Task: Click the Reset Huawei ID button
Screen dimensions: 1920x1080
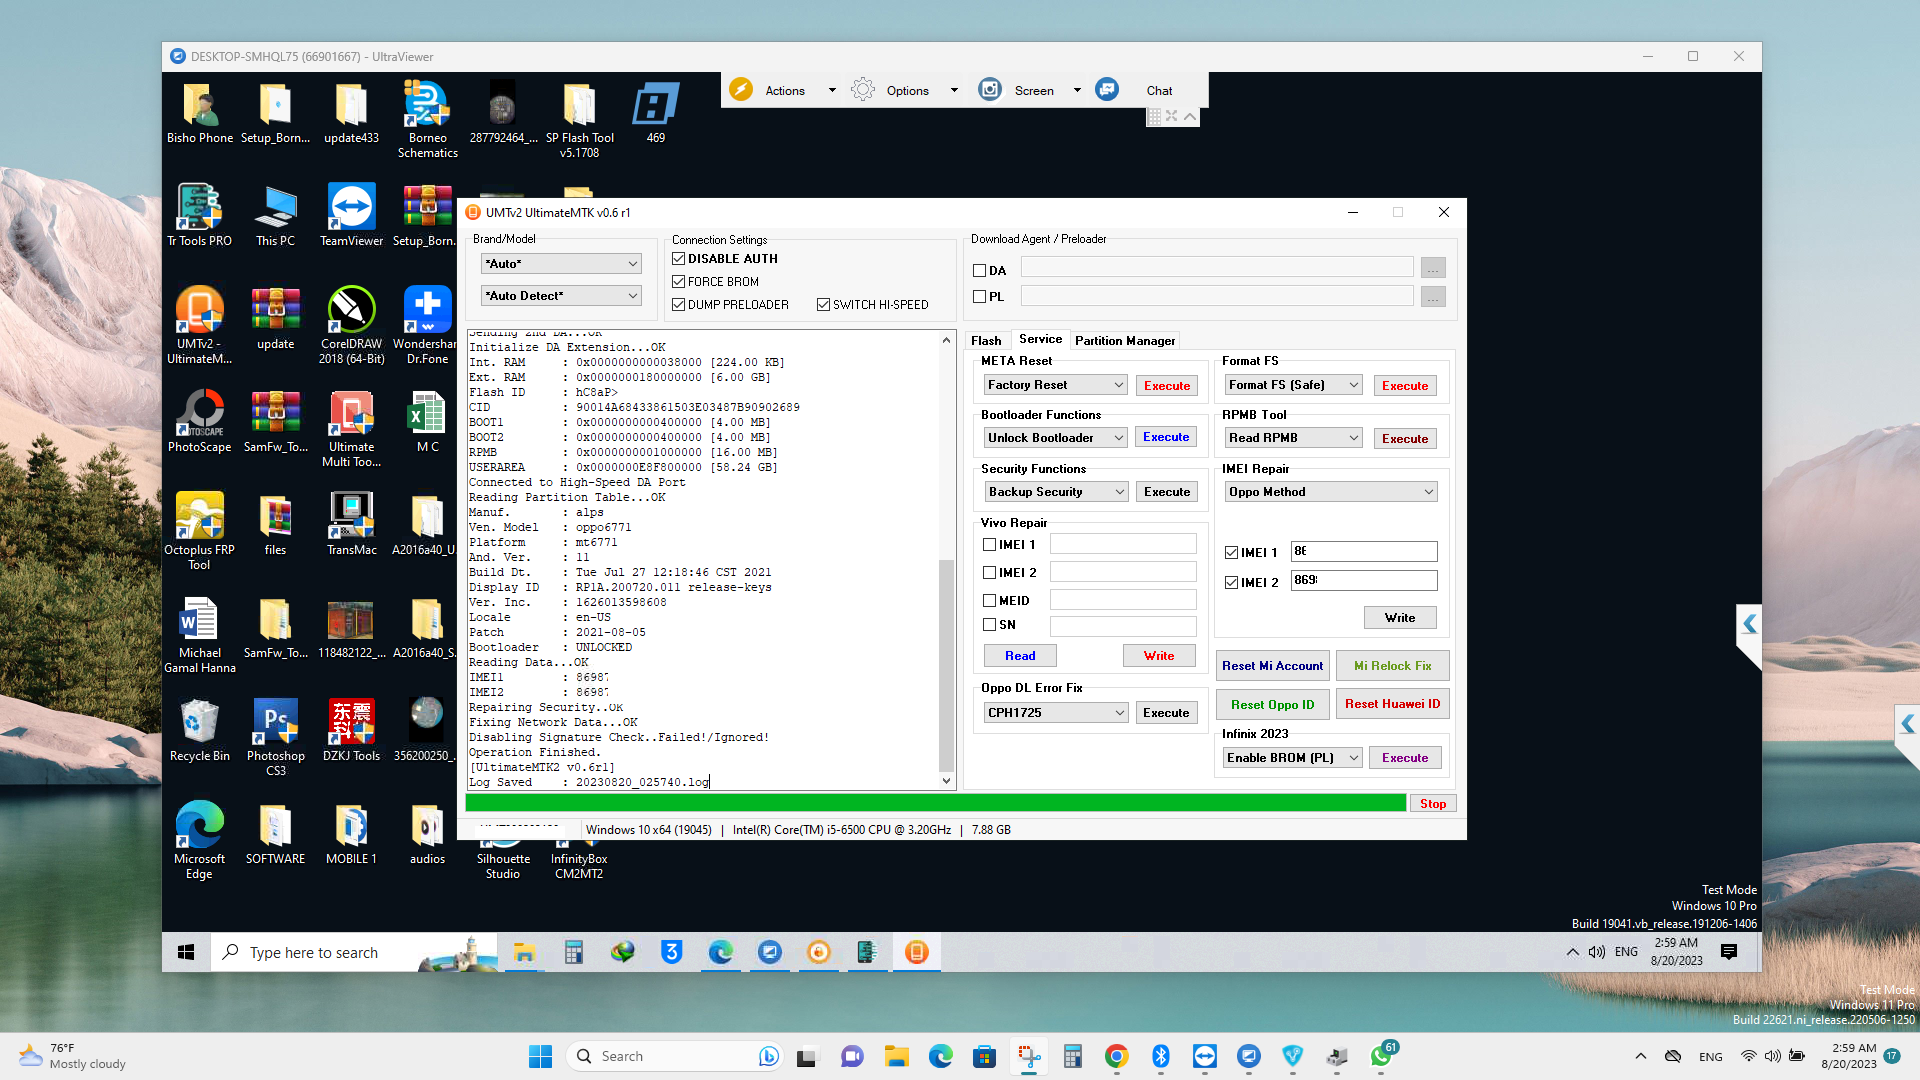Action: [1392, 704]
